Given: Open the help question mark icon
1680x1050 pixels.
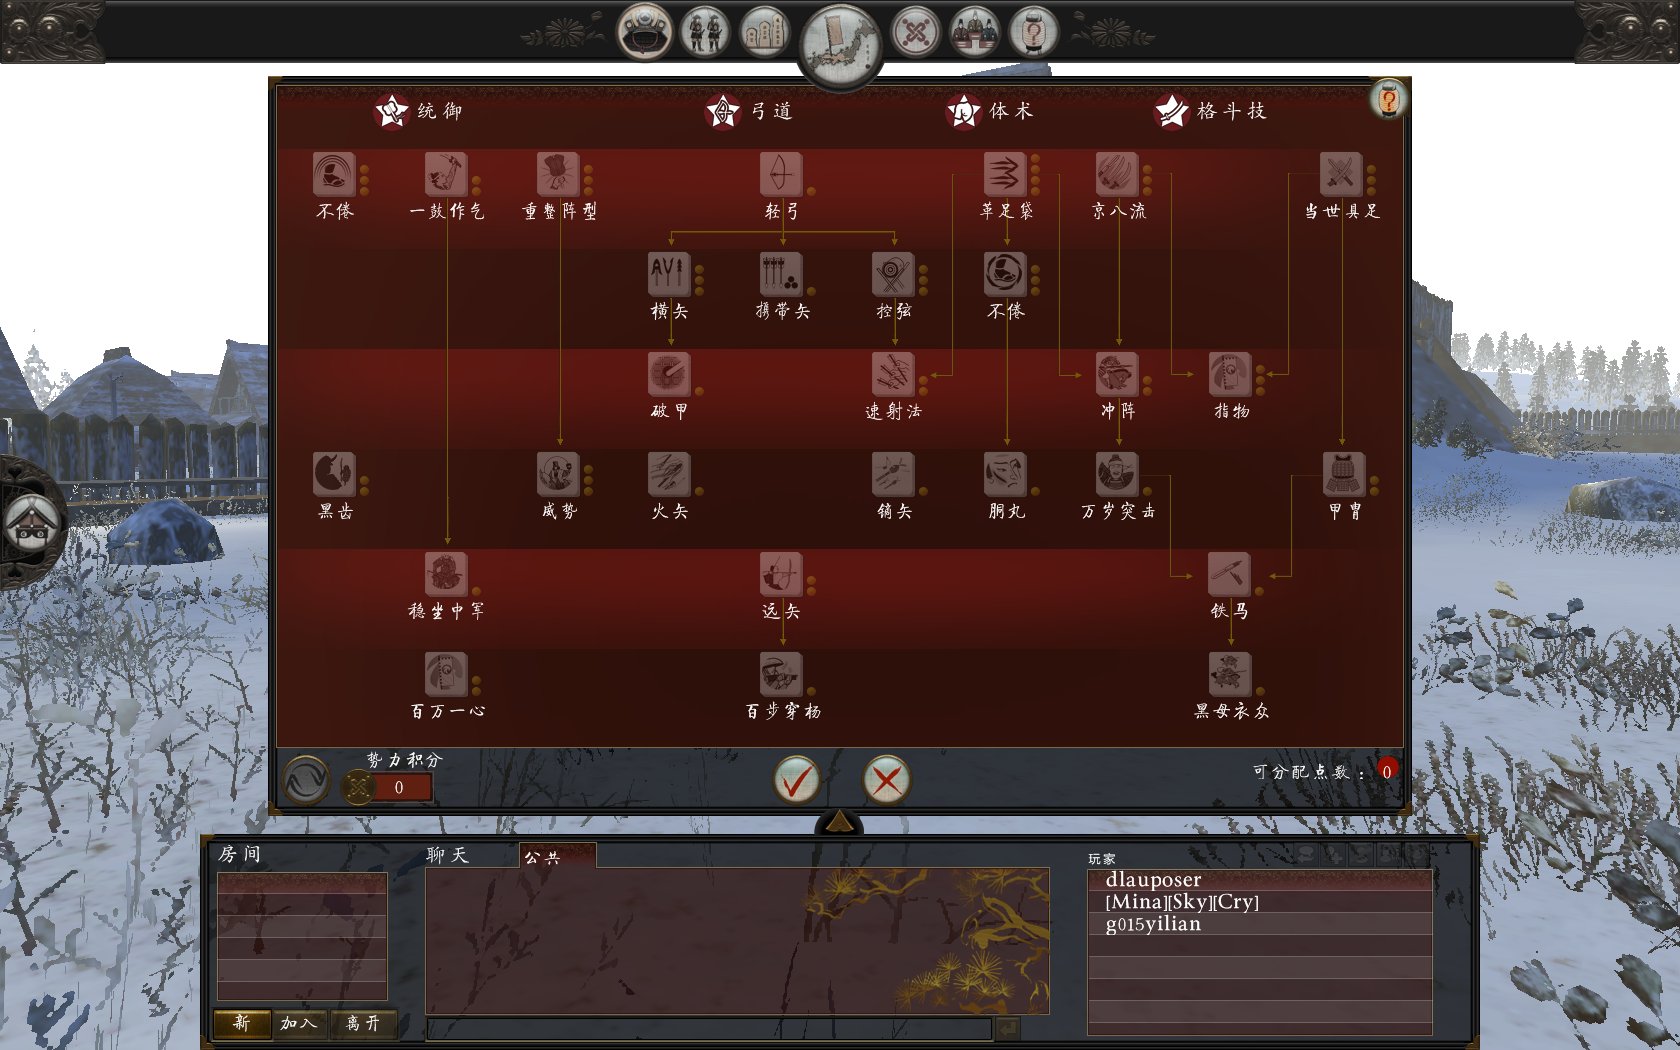Looking at the screenshot, I should (x=1388, y=99).
